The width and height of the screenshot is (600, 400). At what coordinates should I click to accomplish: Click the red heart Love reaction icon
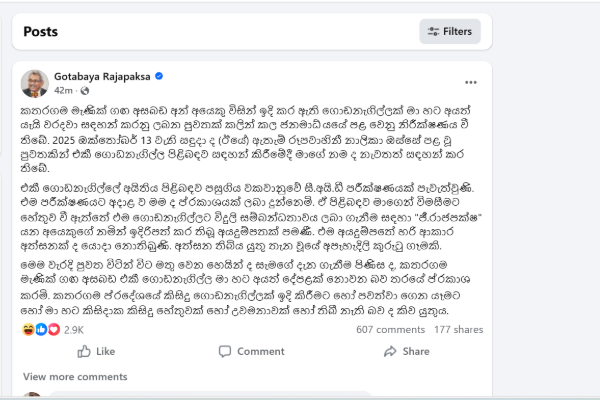tap(54, 328)
